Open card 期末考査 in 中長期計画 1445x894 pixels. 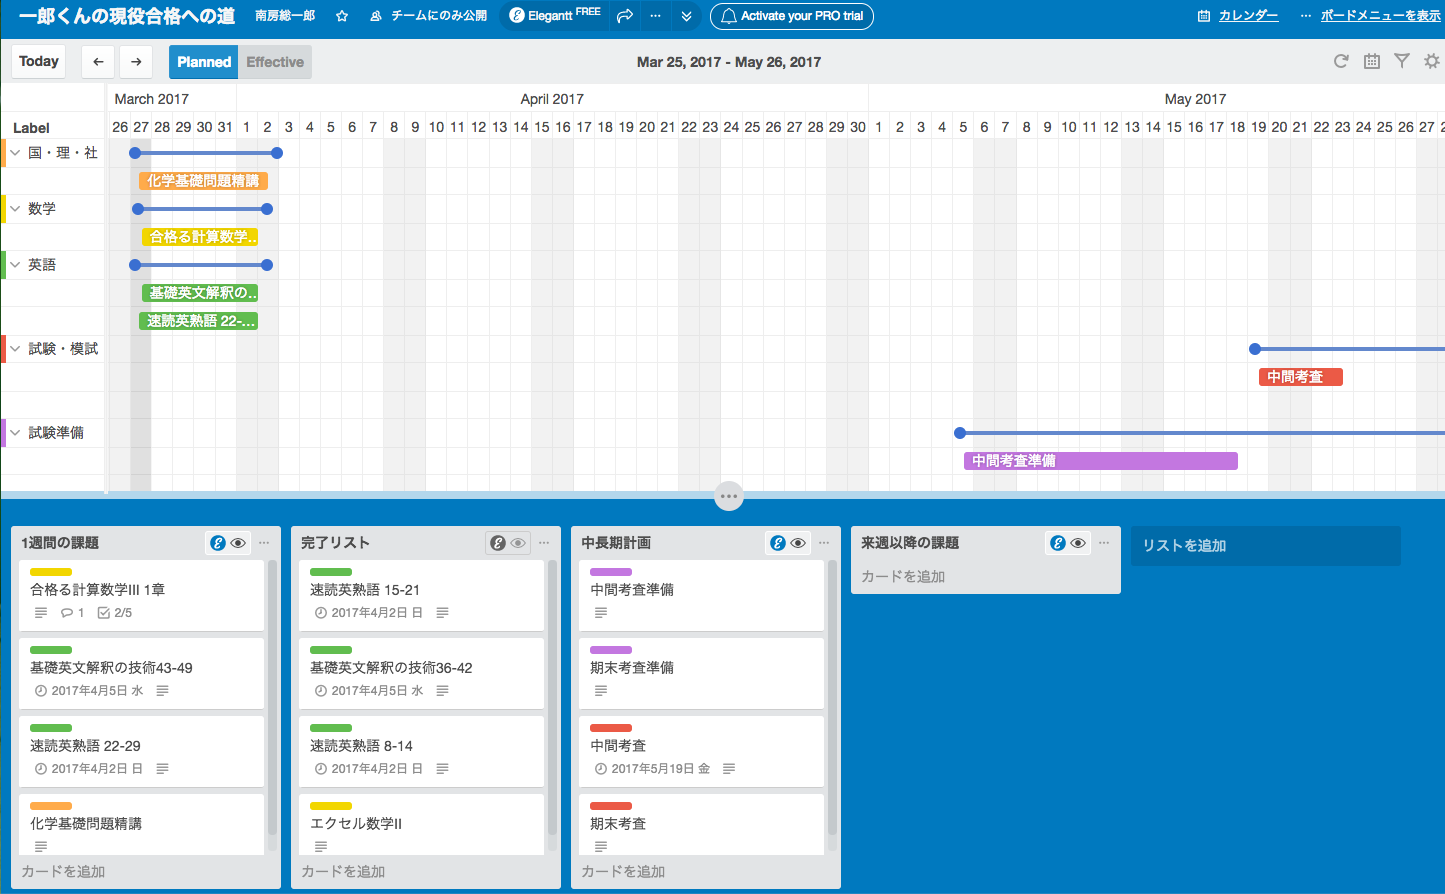[701, 824]
